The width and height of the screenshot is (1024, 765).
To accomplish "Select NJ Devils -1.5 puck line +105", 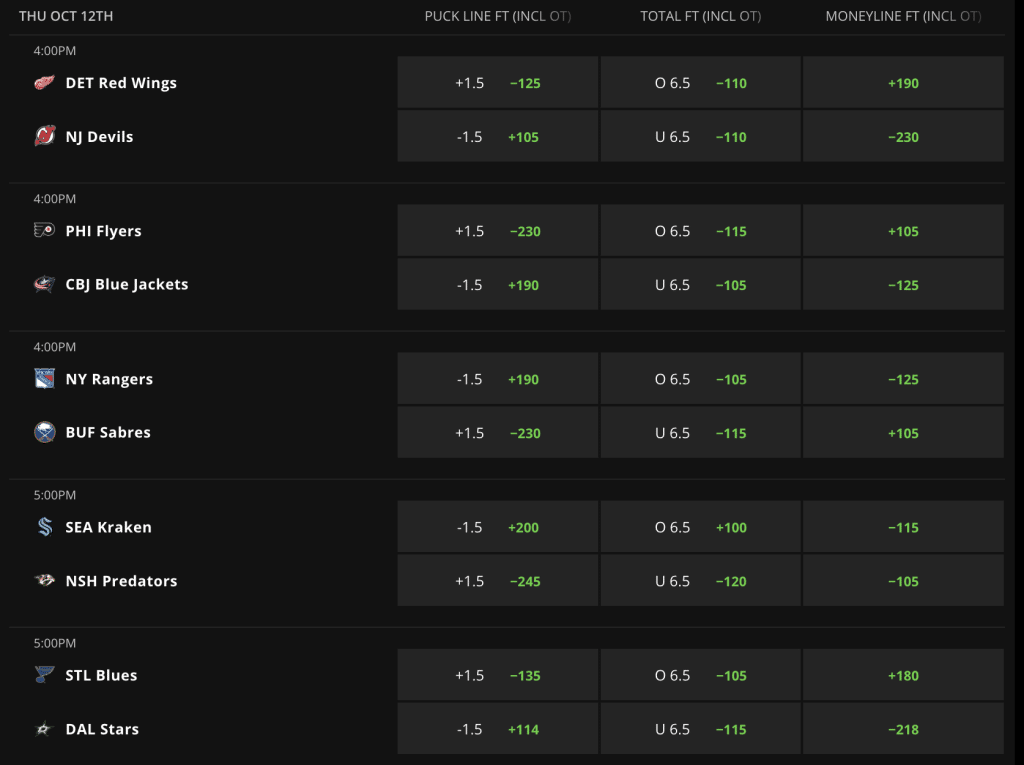I will pyautogui.click(x=498, y=136).
